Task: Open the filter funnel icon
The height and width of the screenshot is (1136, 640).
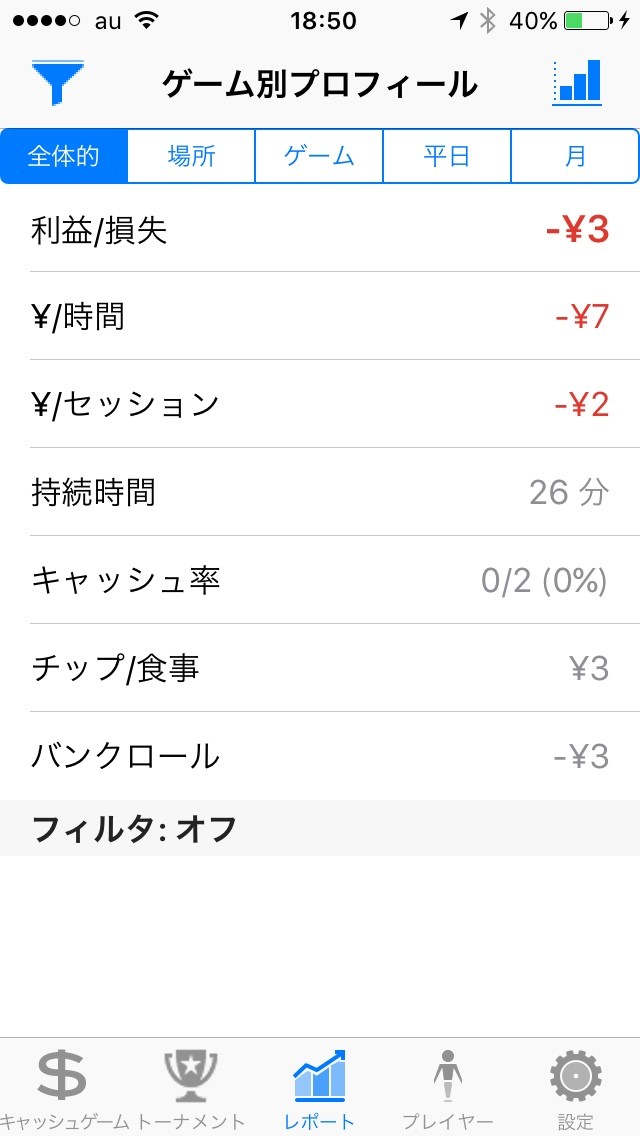Action: coord(58,82)
